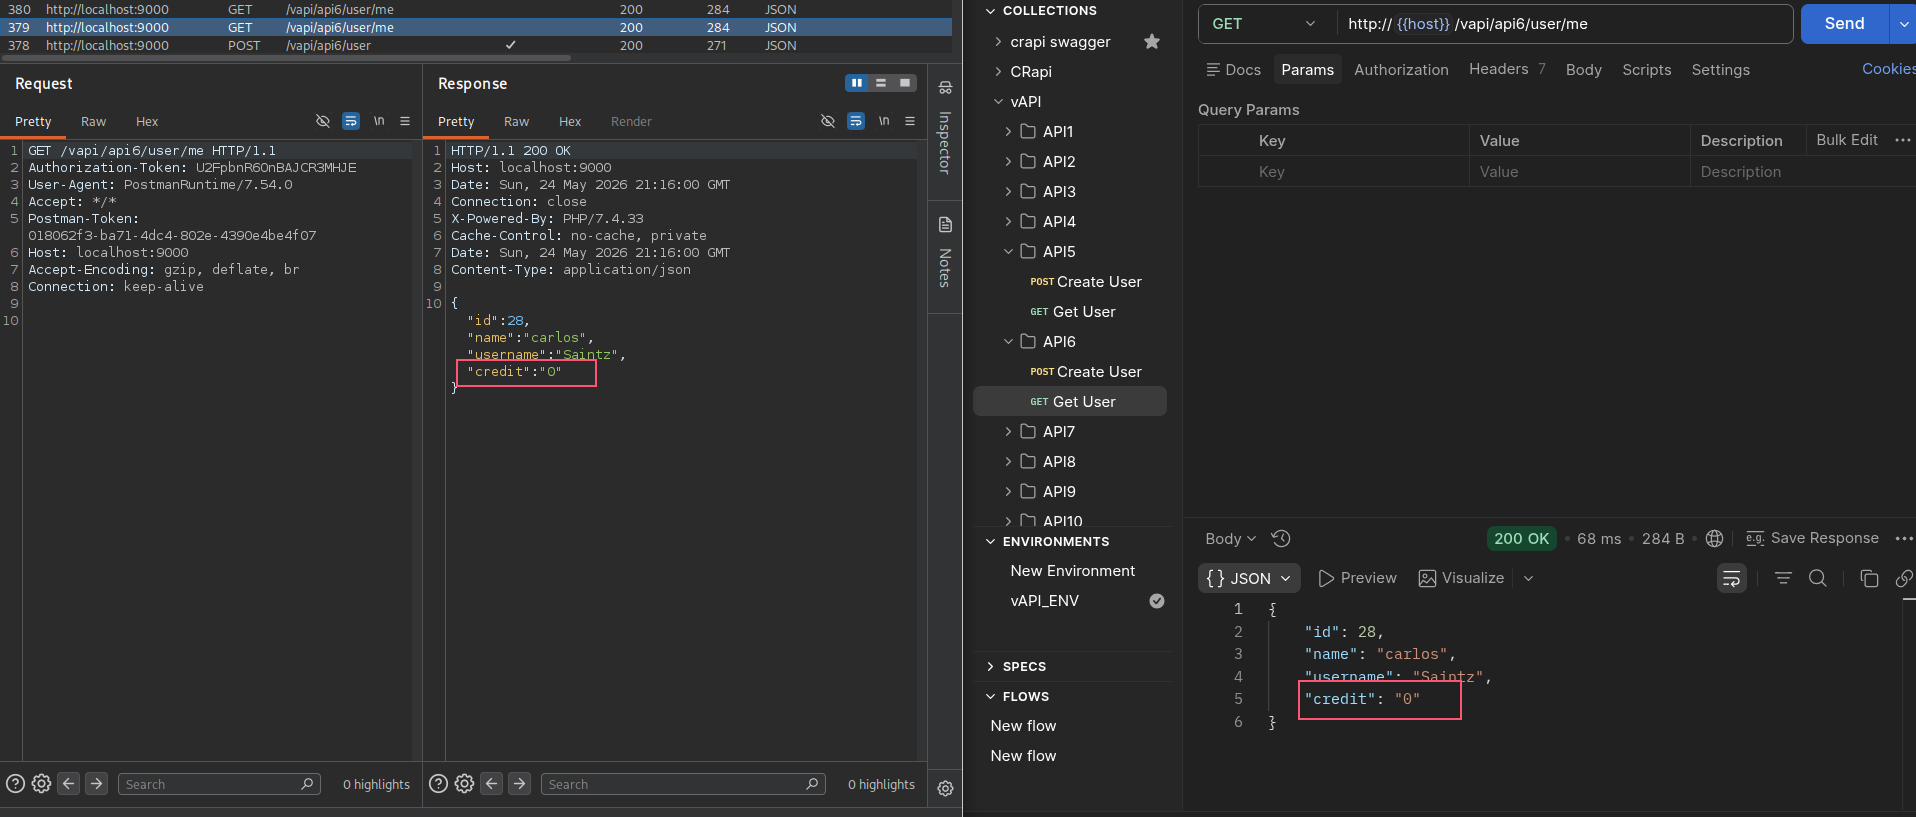
Task: Open the Notes panel icon in Burp
Action: 945,225
